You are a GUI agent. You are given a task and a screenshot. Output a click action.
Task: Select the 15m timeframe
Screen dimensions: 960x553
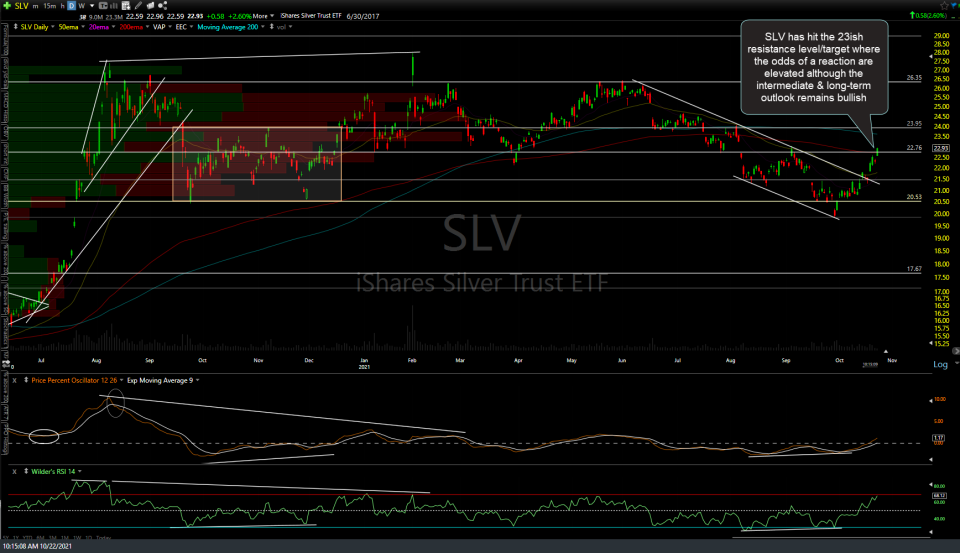[50, 6]
